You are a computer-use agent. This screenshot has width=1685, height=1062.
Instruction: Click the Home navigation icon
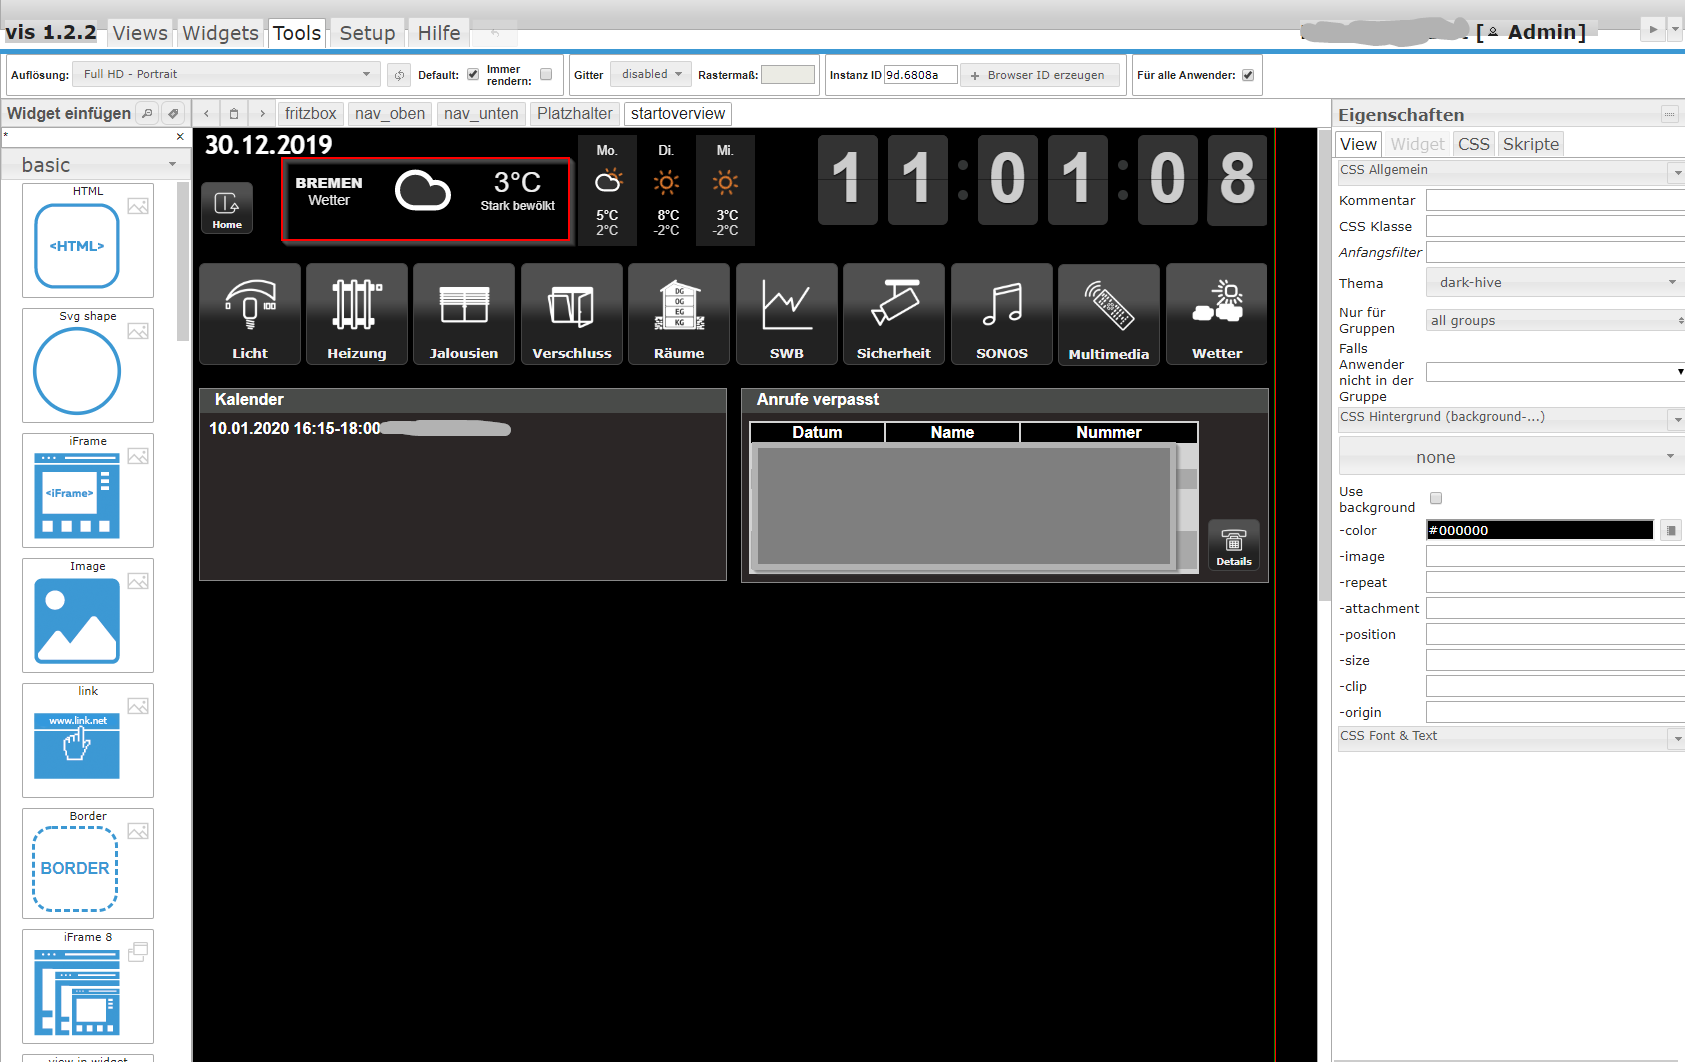coord(227,208)
